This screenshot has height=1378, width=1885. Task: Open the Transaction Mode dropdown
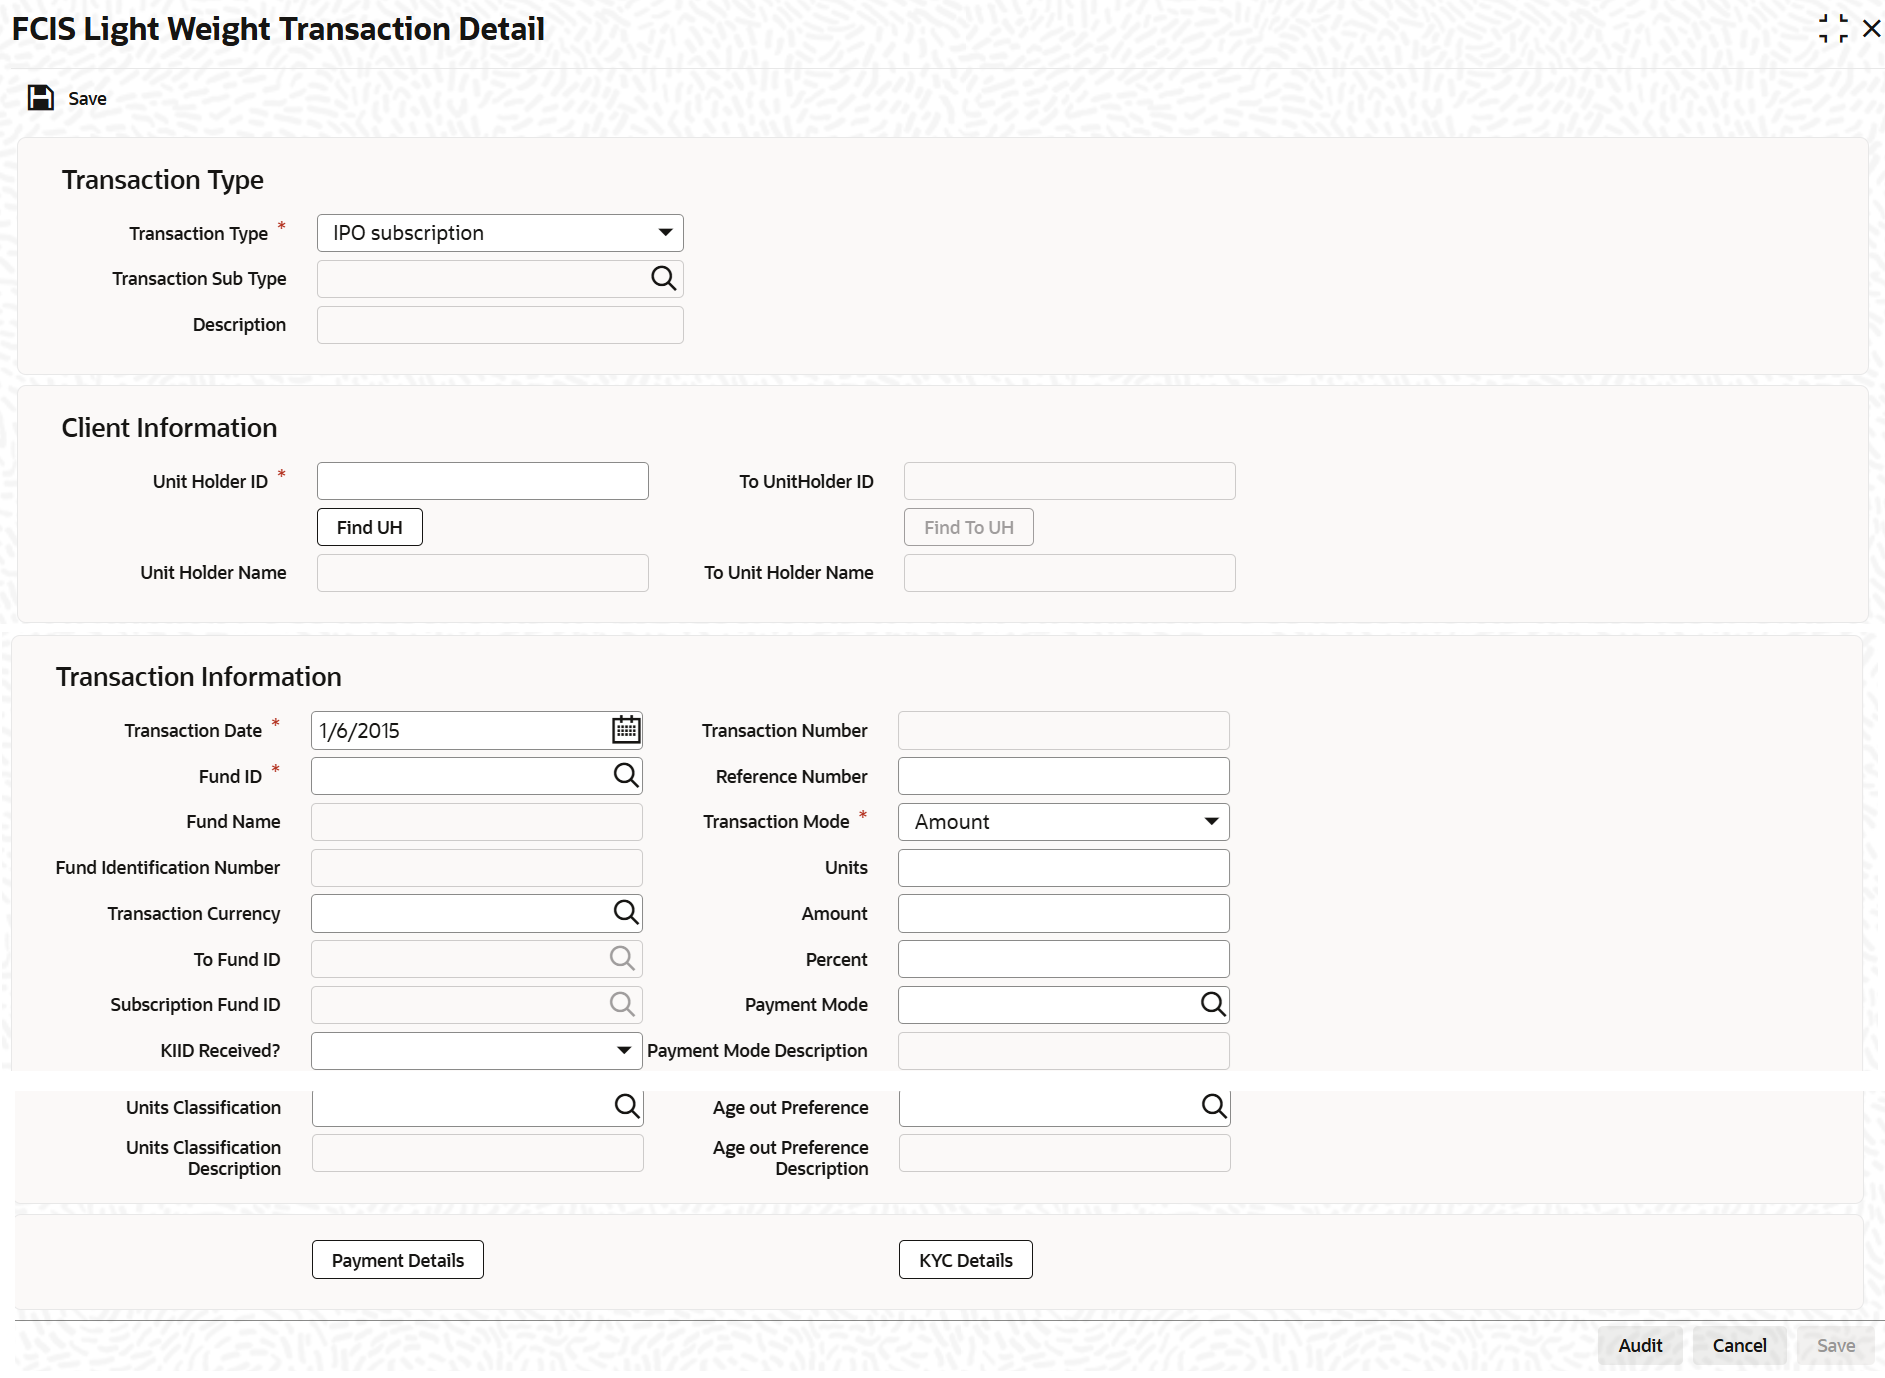[1064, 822]
